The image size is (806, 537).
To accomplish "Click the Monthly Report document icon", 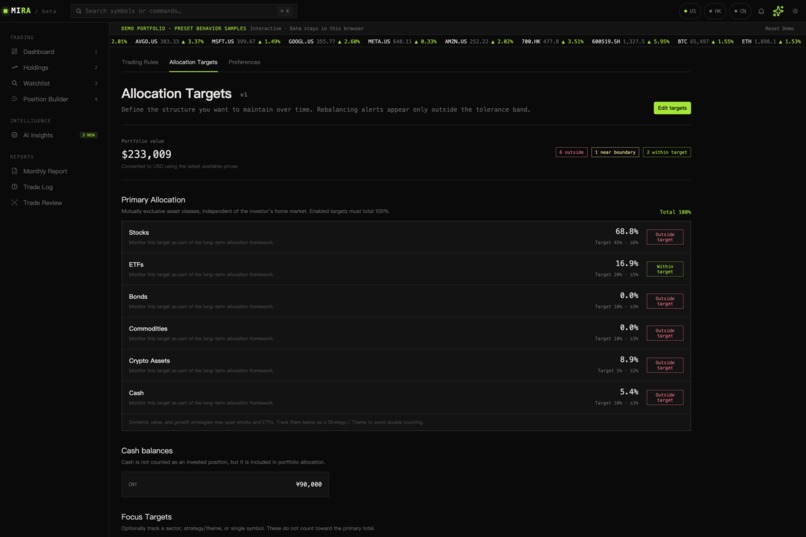I will tap(14, 171).
